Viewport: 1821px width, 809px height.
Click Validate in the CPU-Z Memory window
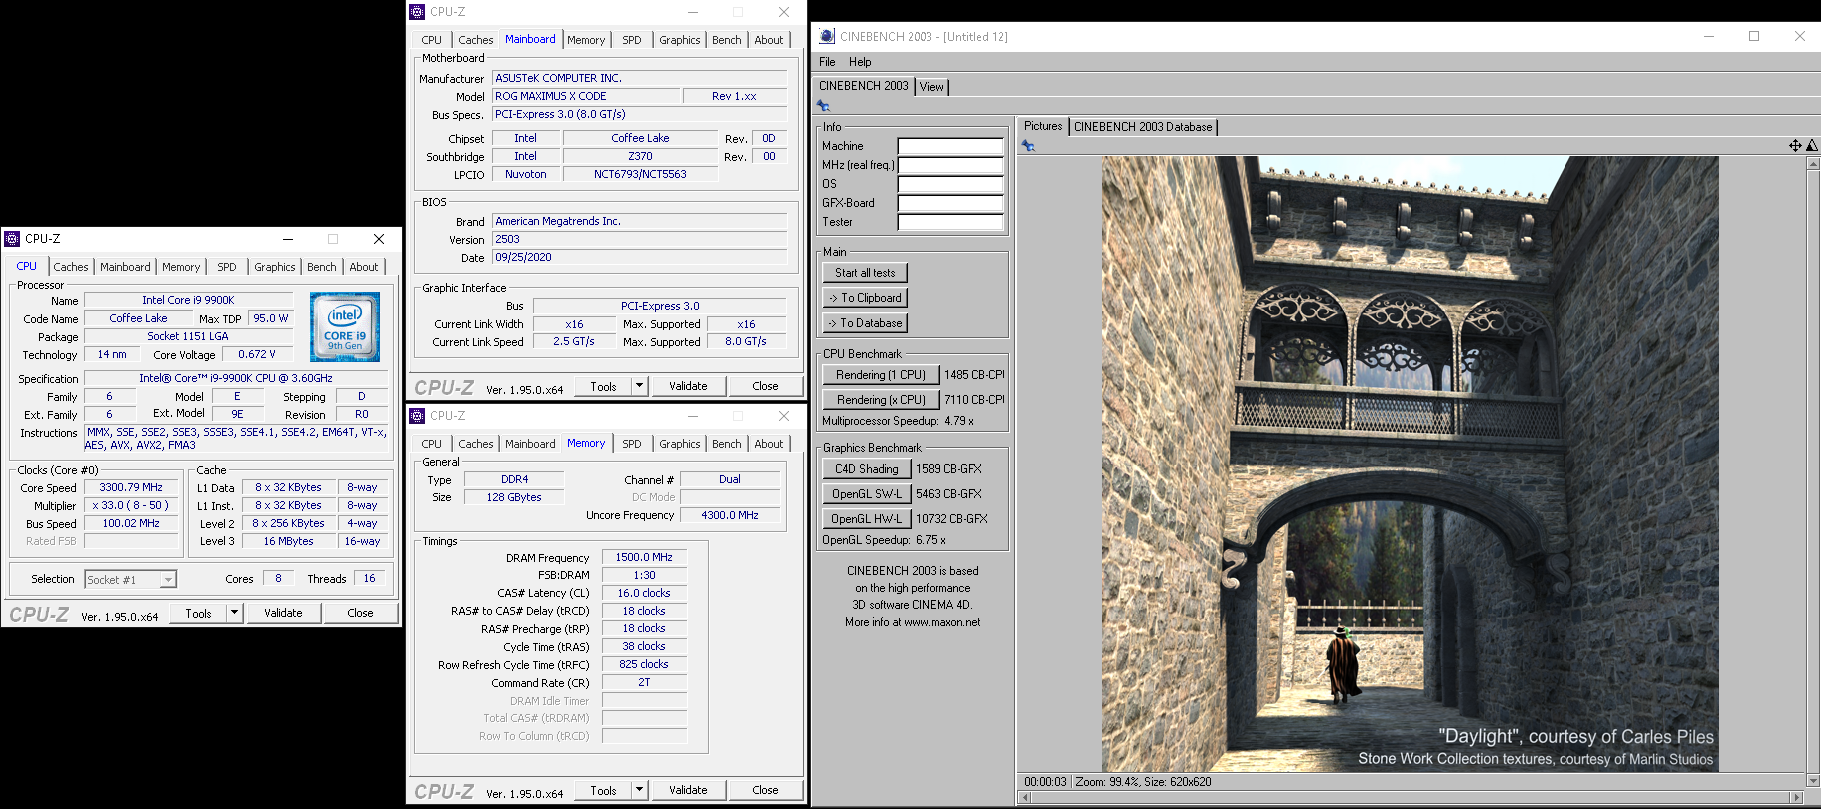pyautogui.click(x=688, y=790)
